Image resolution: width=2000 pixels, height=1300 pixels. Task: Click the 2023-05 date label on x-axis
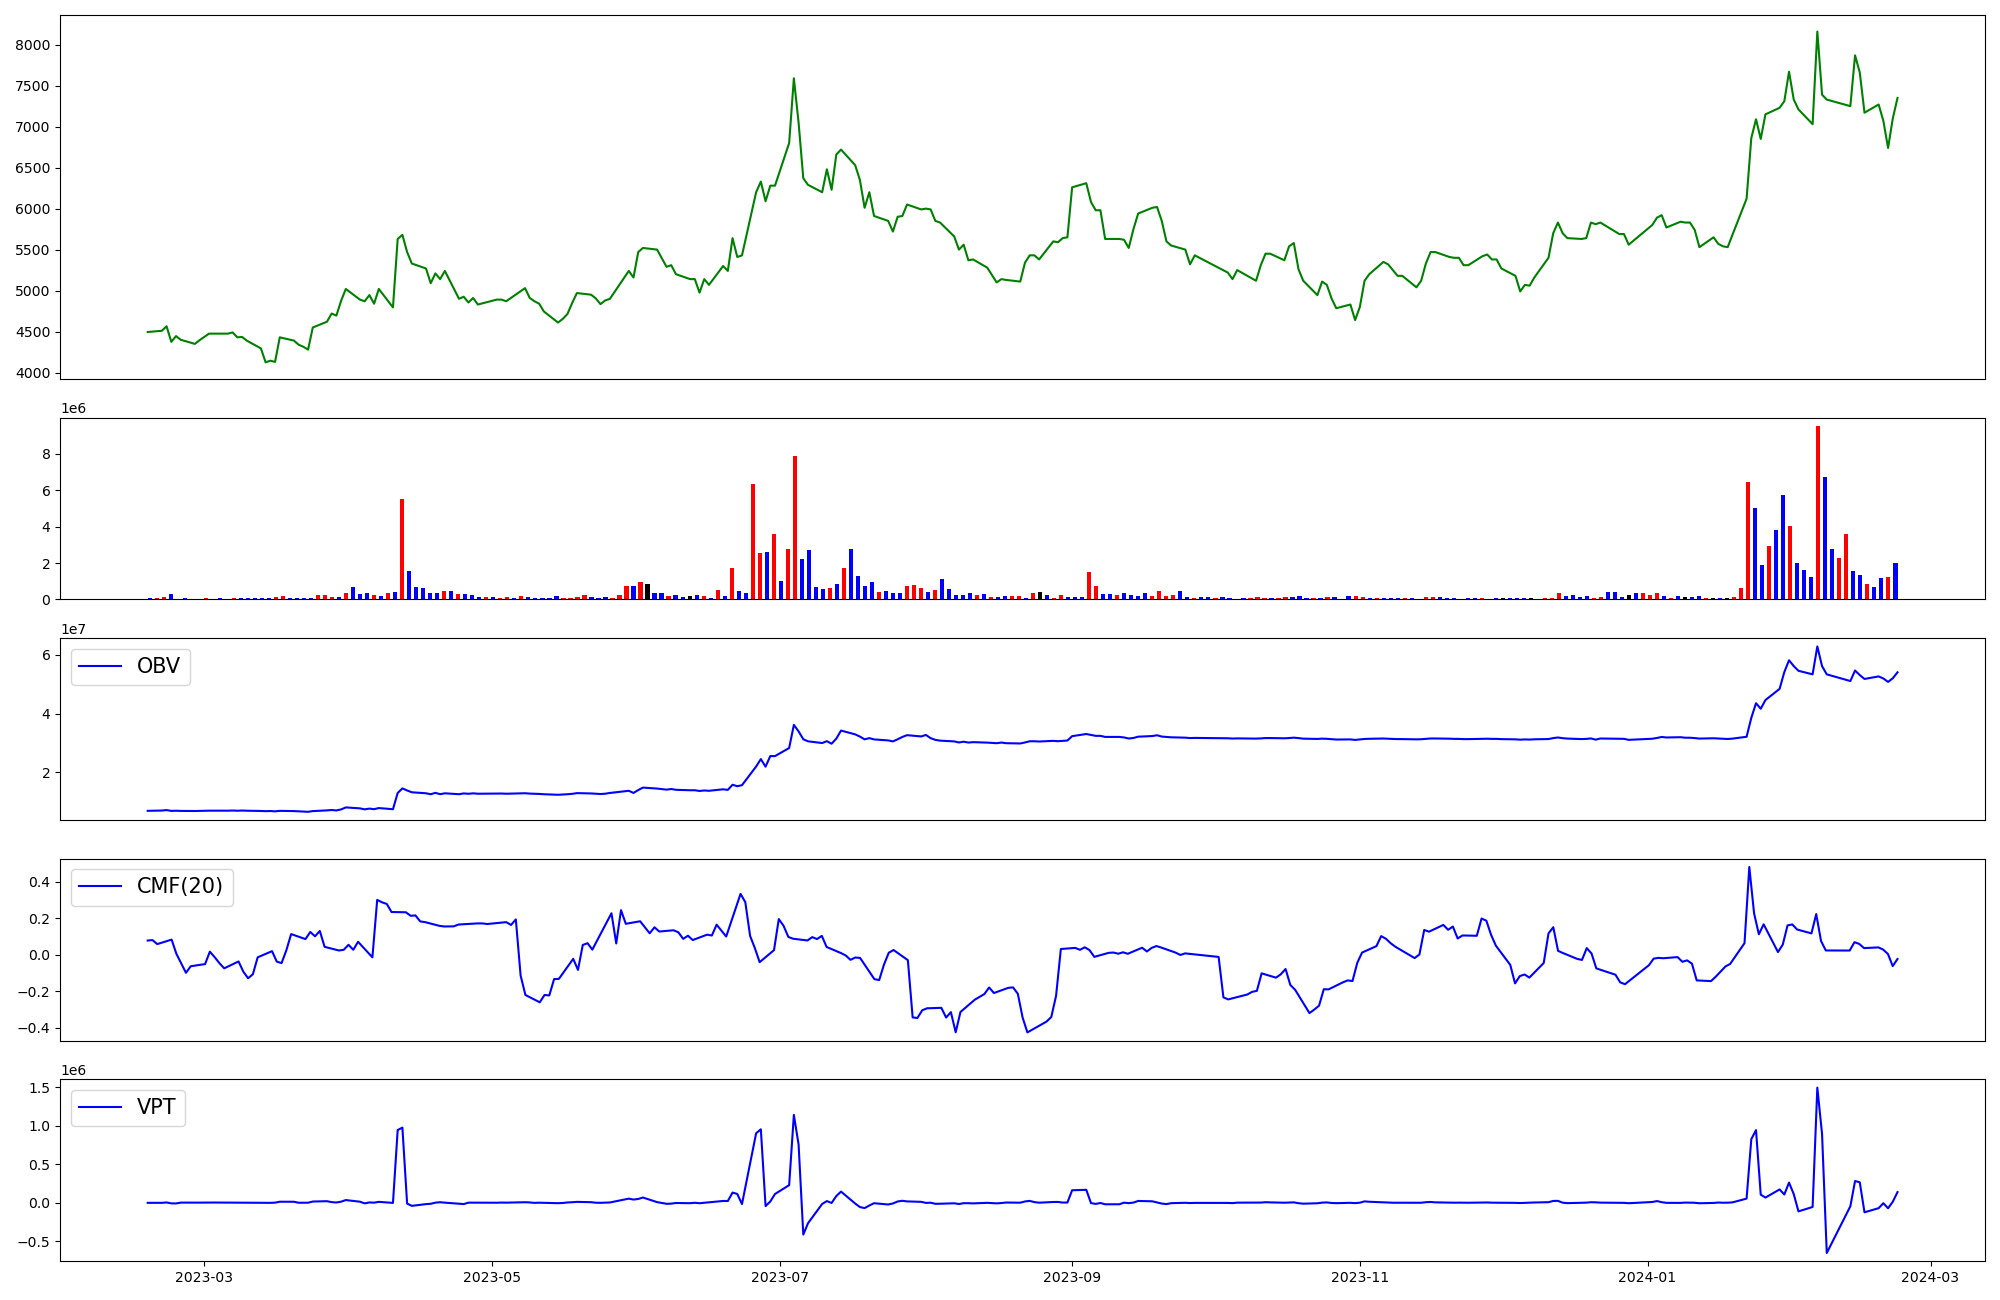492,1277
